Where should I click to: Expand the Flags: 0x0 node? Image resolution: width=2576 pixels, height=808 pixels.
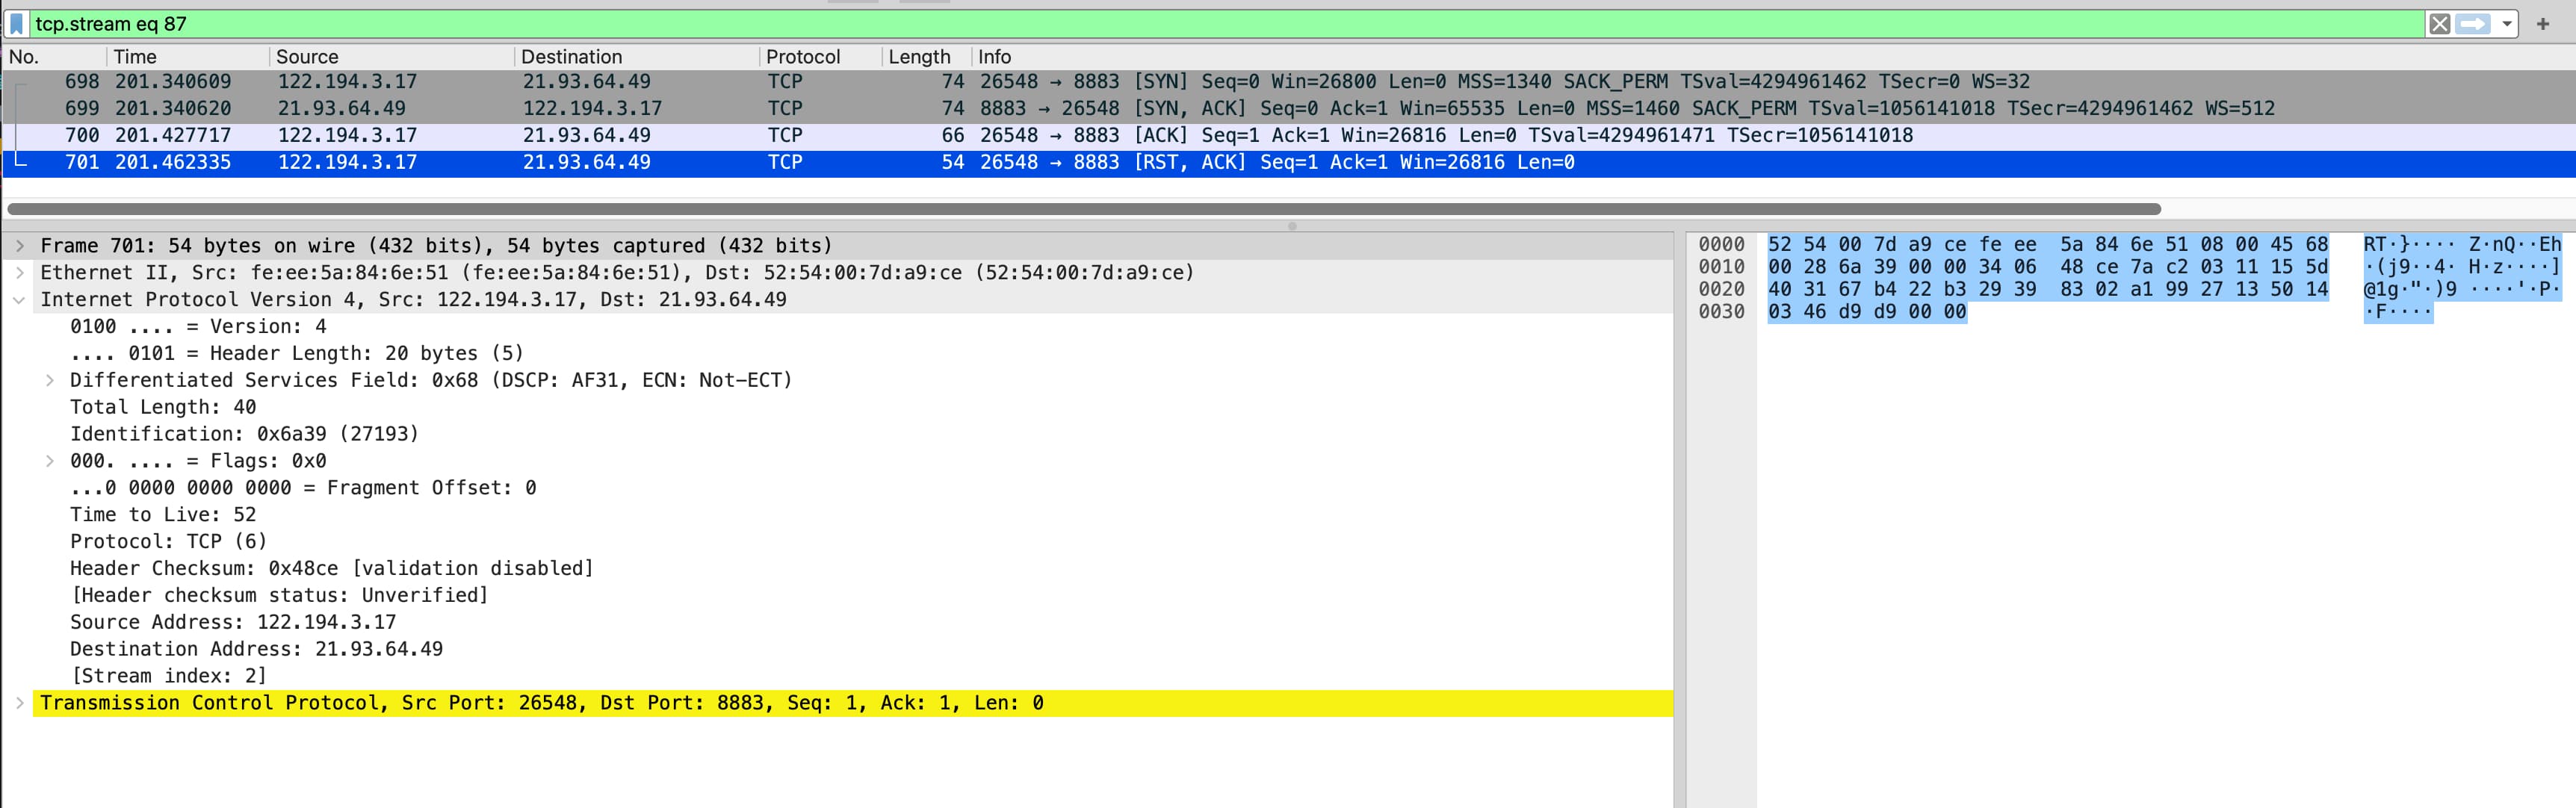tap(49, 461)
